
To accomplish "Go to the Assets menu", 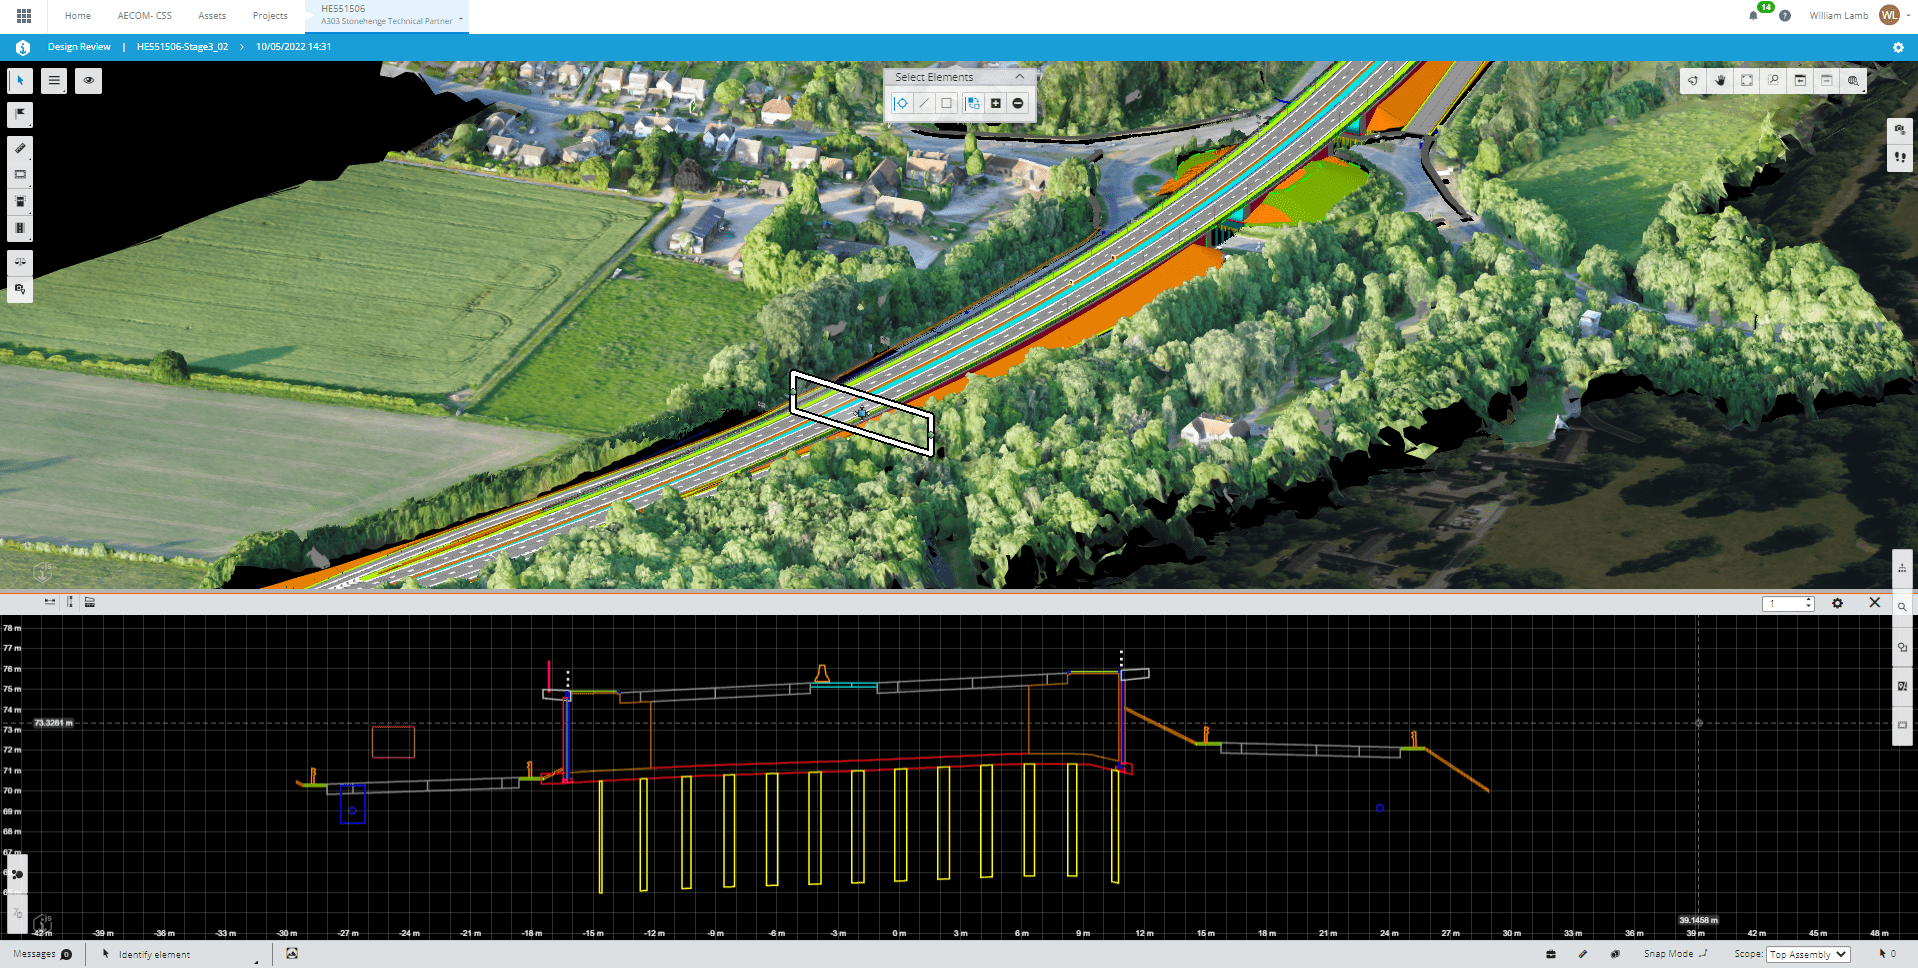I will pyautogui.click(x=212, y=16).
